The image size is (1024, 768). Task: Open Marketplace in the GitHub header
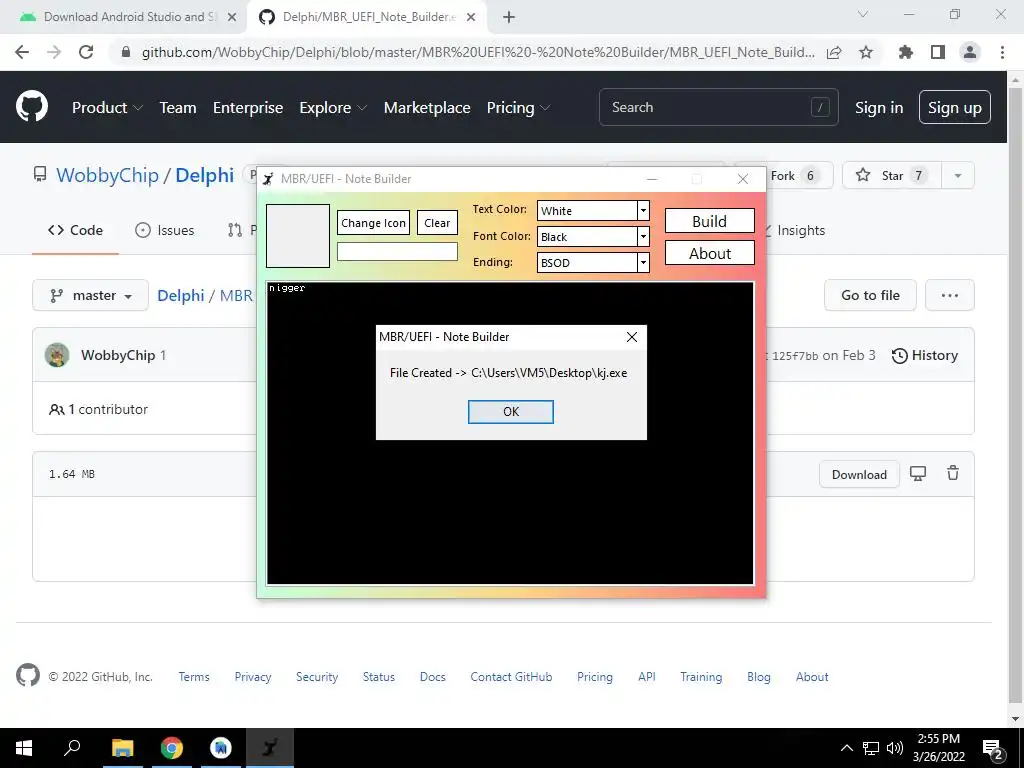(427, 108)
